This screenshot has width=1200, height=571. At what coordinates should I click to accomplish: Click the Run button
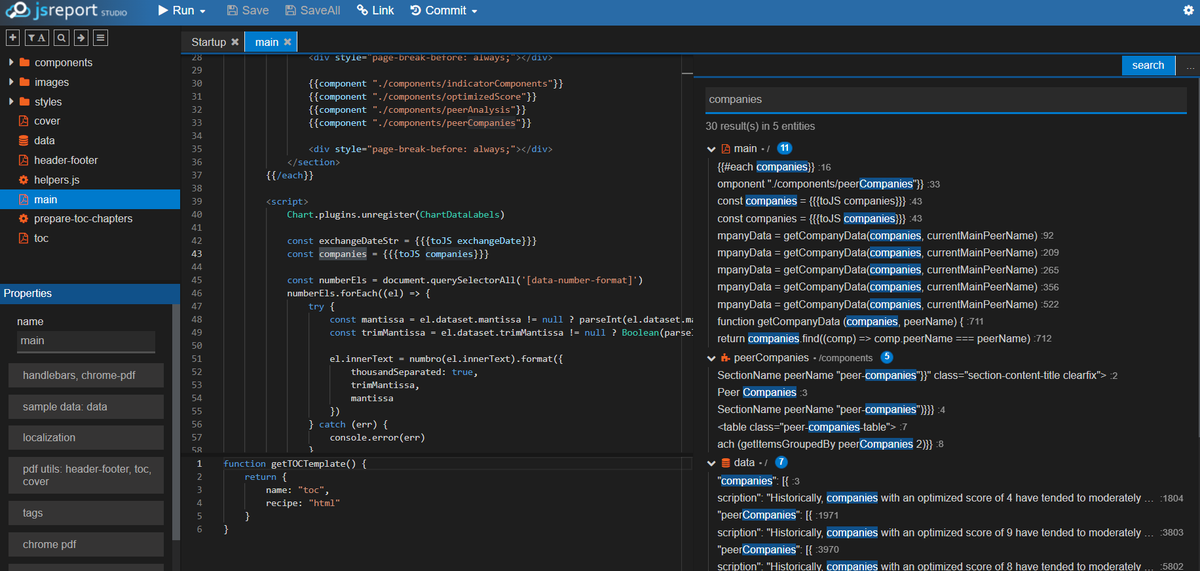[x=174, y=11]
